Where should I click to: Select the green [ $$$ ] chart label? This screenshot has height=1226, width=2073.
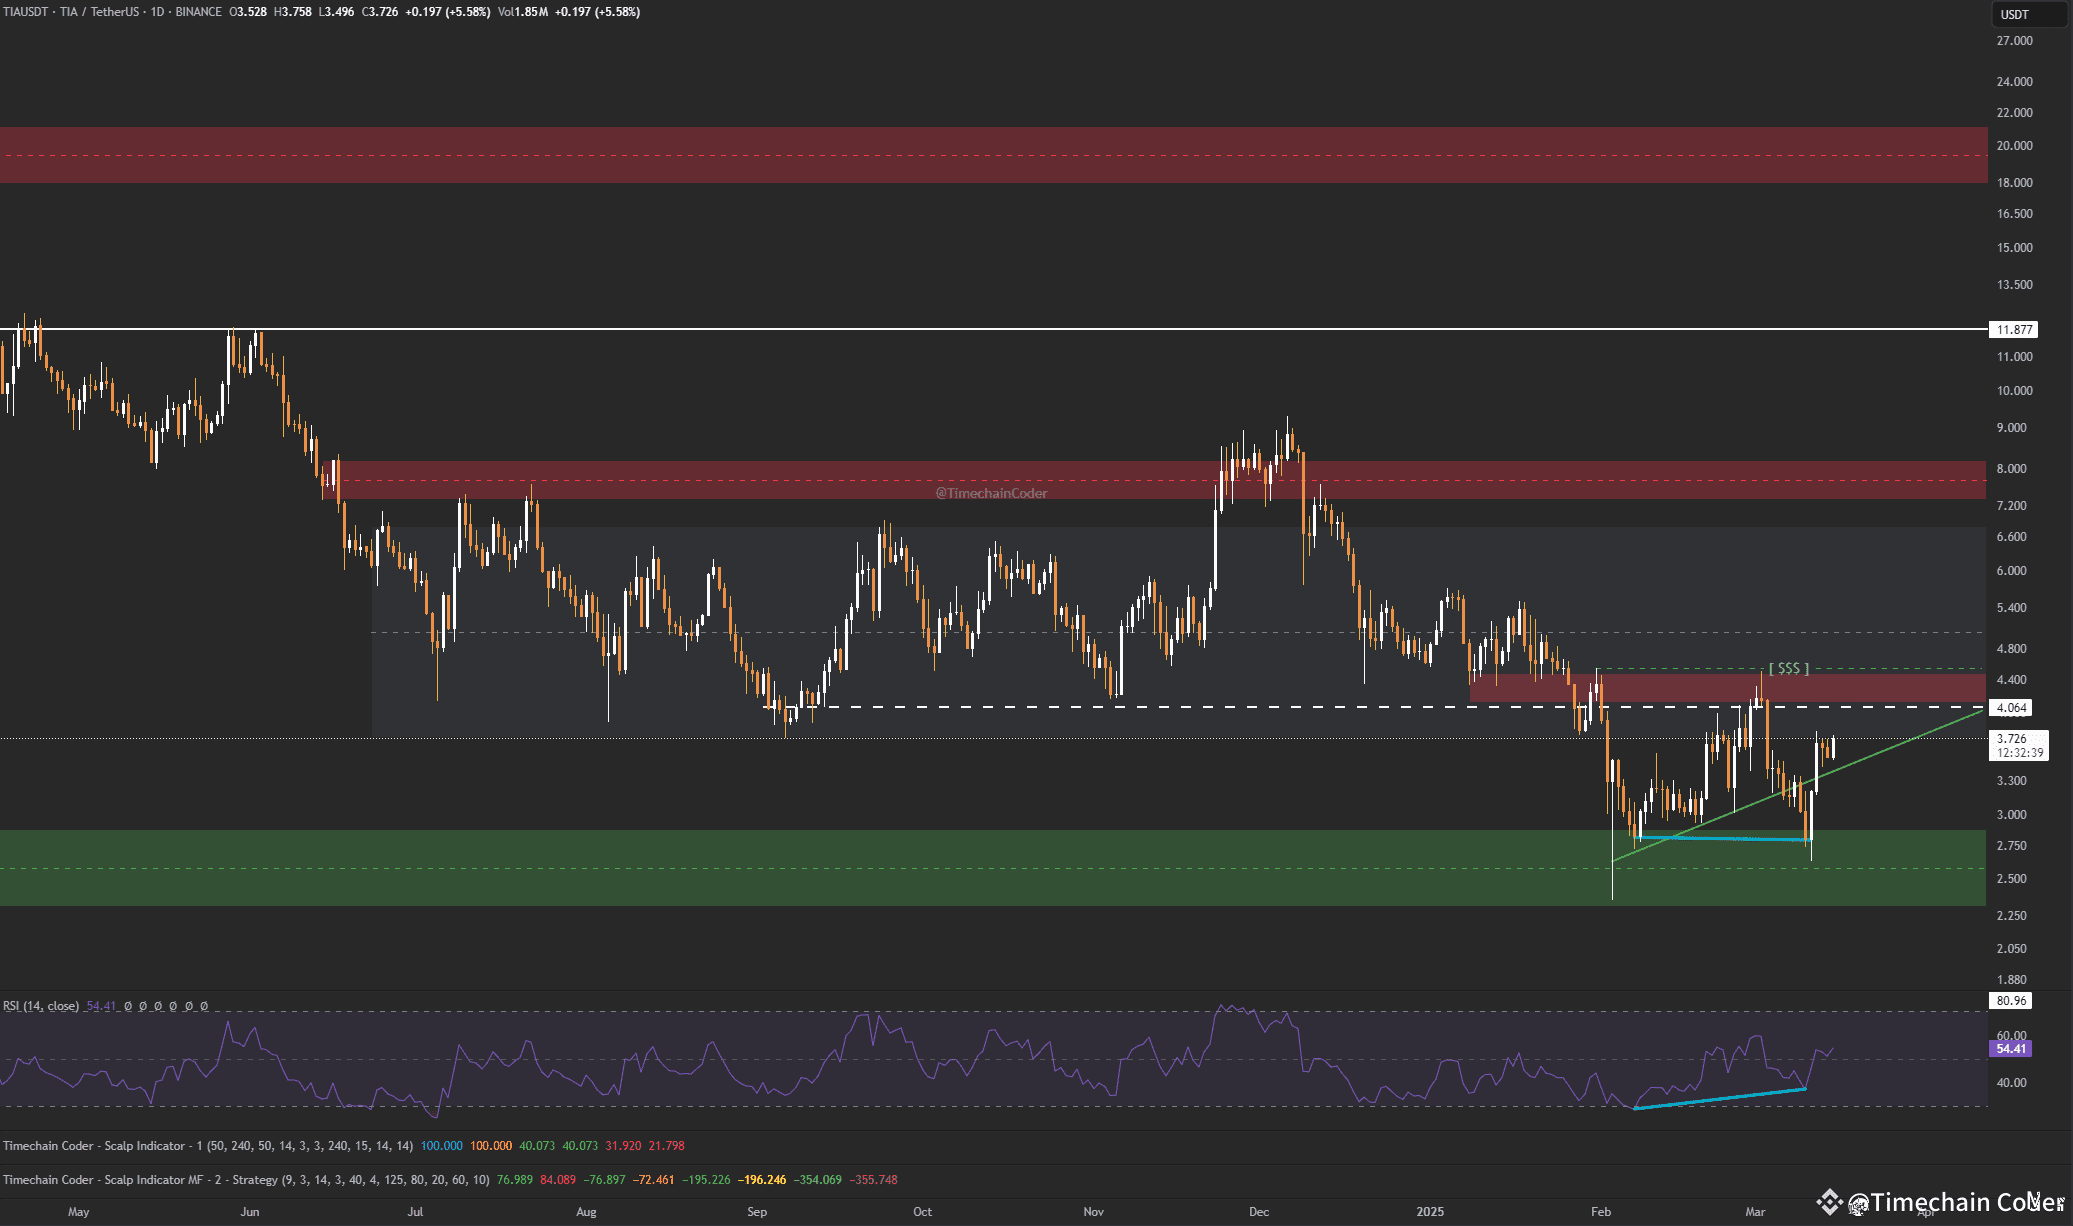(x=1789, y=668)
